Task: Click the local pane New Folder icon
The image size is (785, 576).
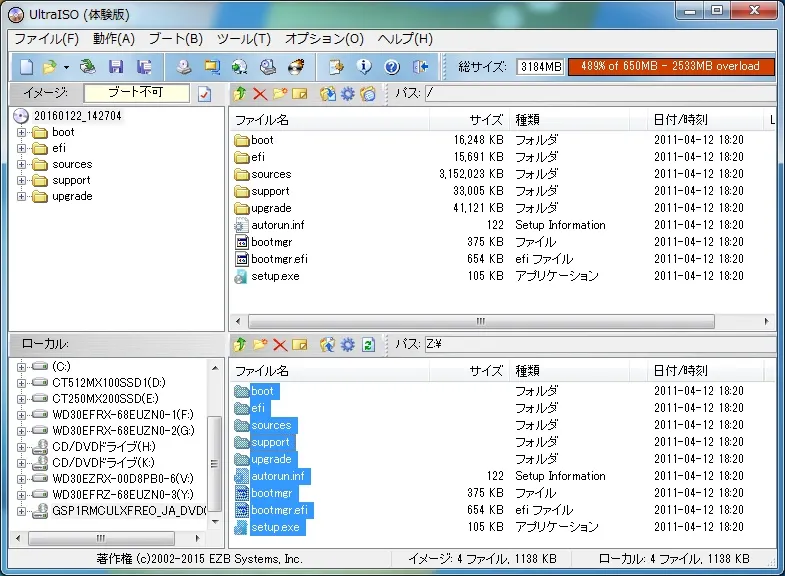Action: 260,344
